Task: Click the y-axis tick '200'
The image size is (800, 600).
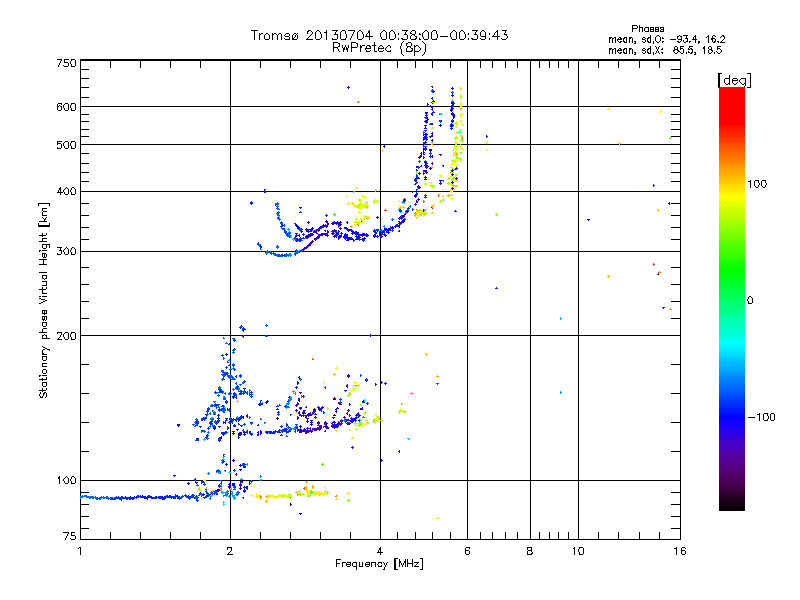Action: tap(66, 336)
